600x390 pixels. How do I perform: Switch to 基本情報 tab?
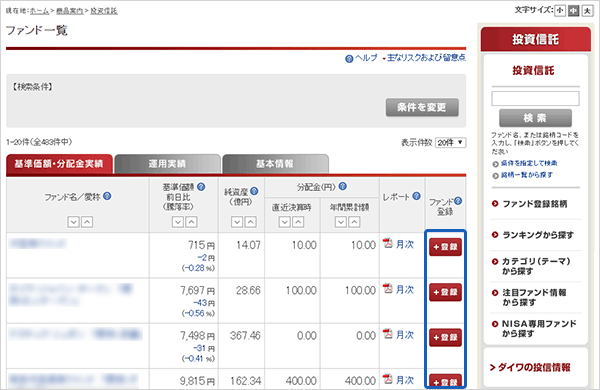(276, 164)
